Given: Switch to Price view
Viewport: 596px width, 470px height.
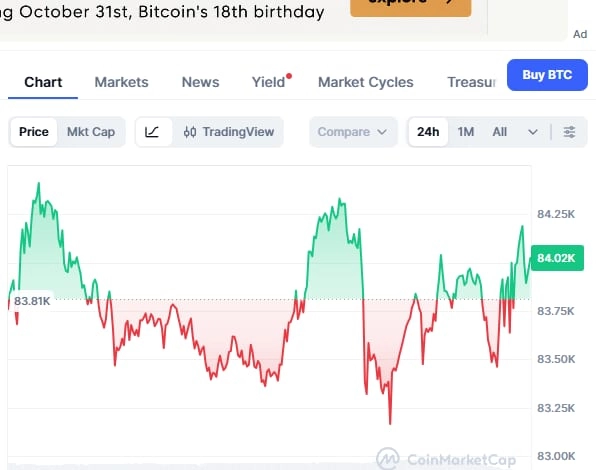Looking at the screenshot, I should tap(34, 132).
